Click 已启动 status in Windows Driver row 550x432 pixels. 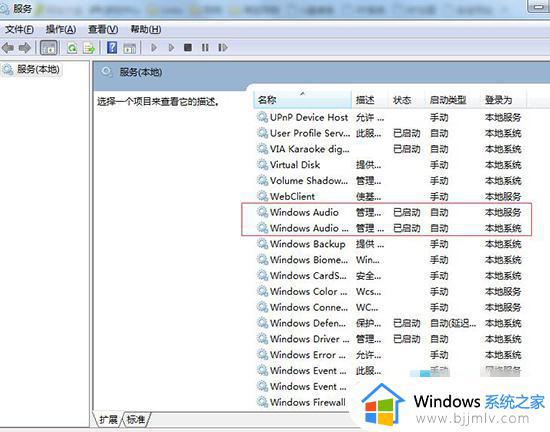coord(407,339)
